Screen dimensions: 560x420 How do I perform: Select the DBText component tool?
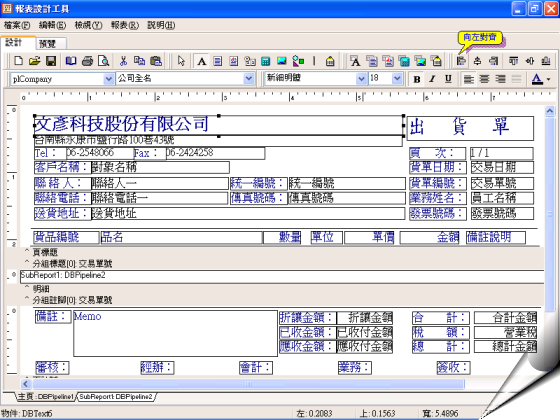(355, 61)
